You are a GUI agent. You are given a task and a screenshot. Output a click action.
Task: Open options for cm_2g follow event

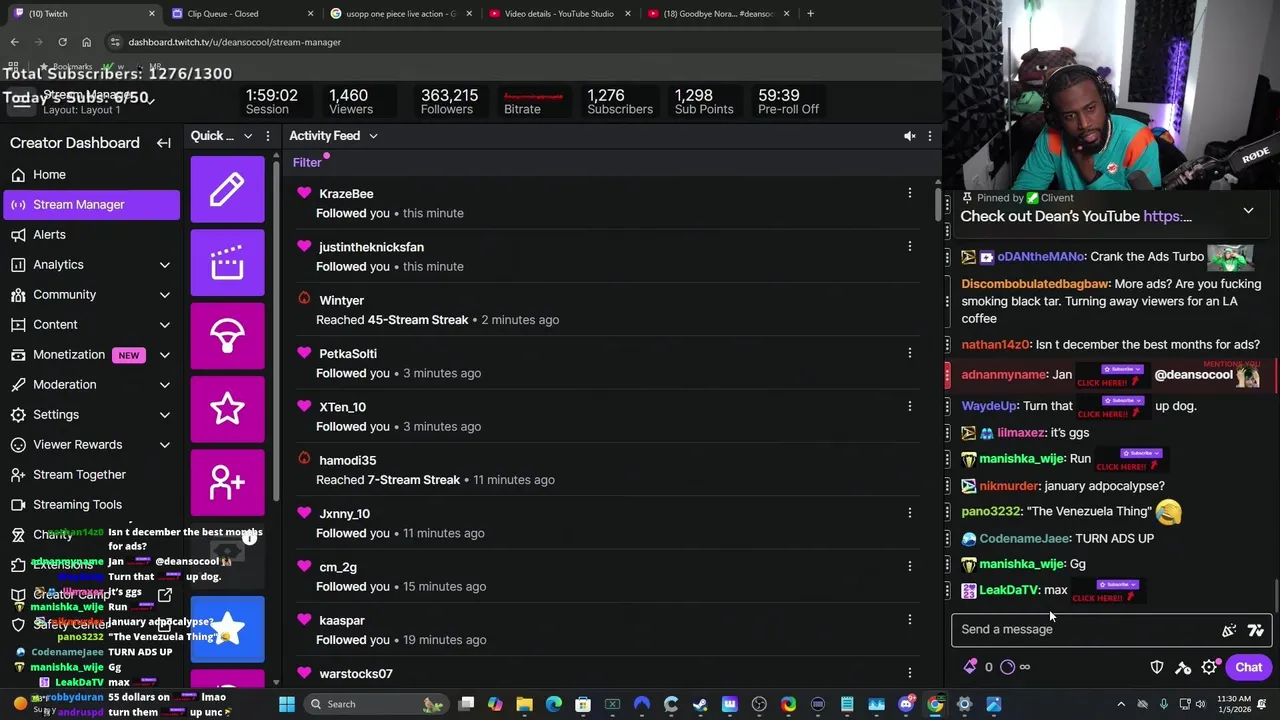click(x=910, y=566)
